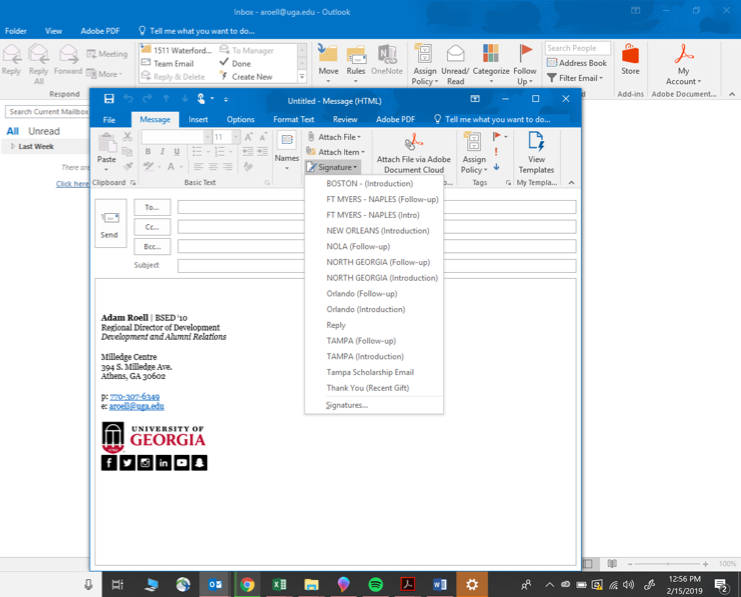Select FT MYERS - NAPLES (Follow-up) signature

tap(382, 199)
